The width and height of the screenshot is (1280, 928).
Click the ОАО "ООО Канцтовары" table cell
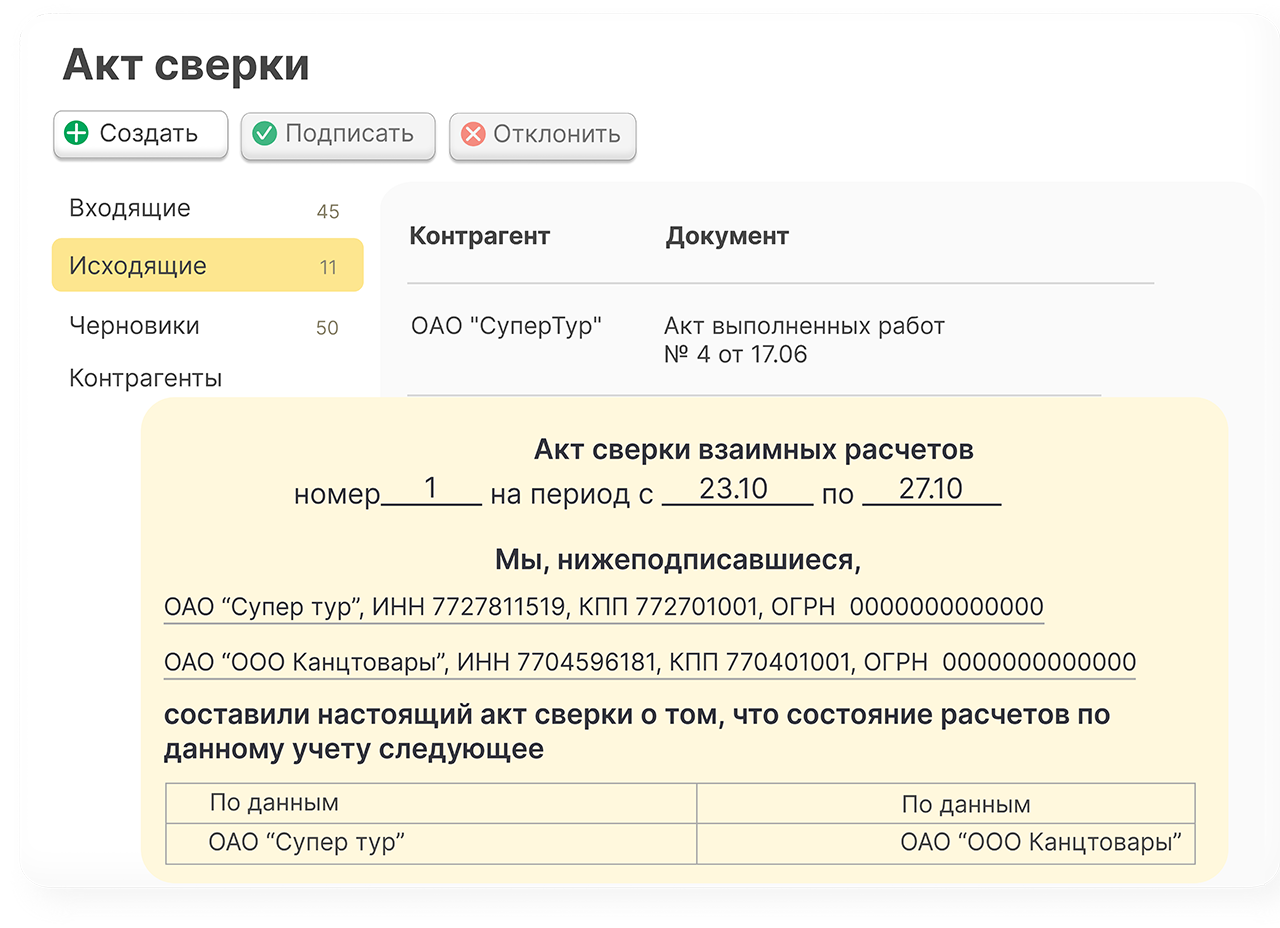(946, 842)
